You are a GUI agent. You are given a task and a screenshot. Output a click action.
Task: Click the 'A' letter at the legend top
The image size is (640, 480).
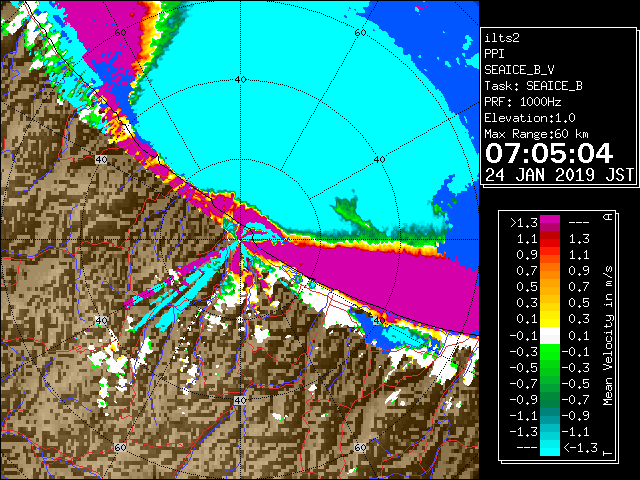608,217
